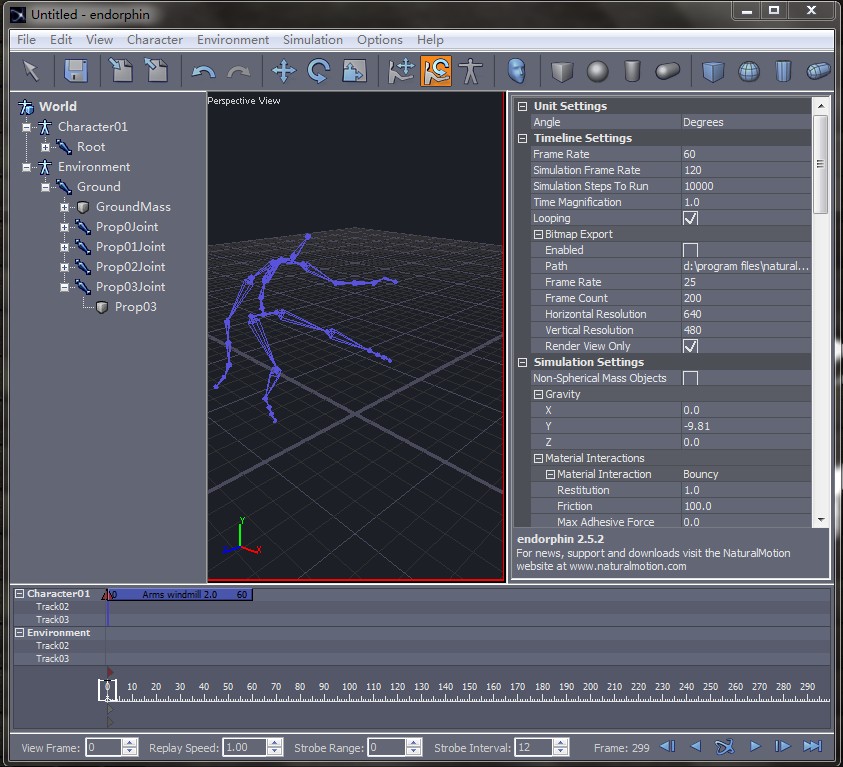Viewport: 843px width, 767px height.
Task: Jump to last frame button
Action: (x=812, y=747)
